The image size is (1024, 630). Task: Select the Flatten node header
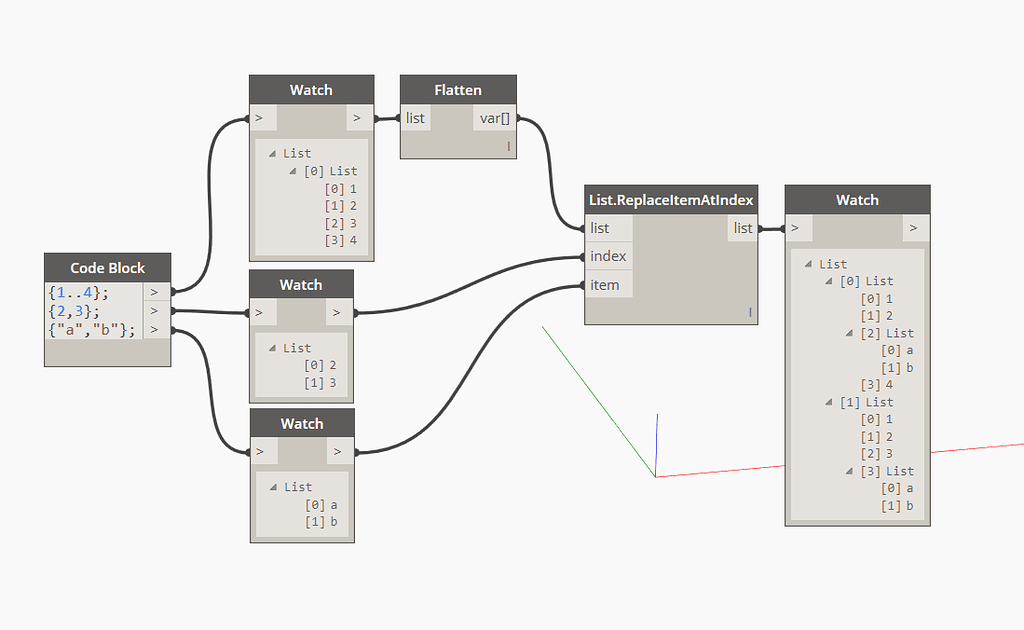tap(458, 89)
